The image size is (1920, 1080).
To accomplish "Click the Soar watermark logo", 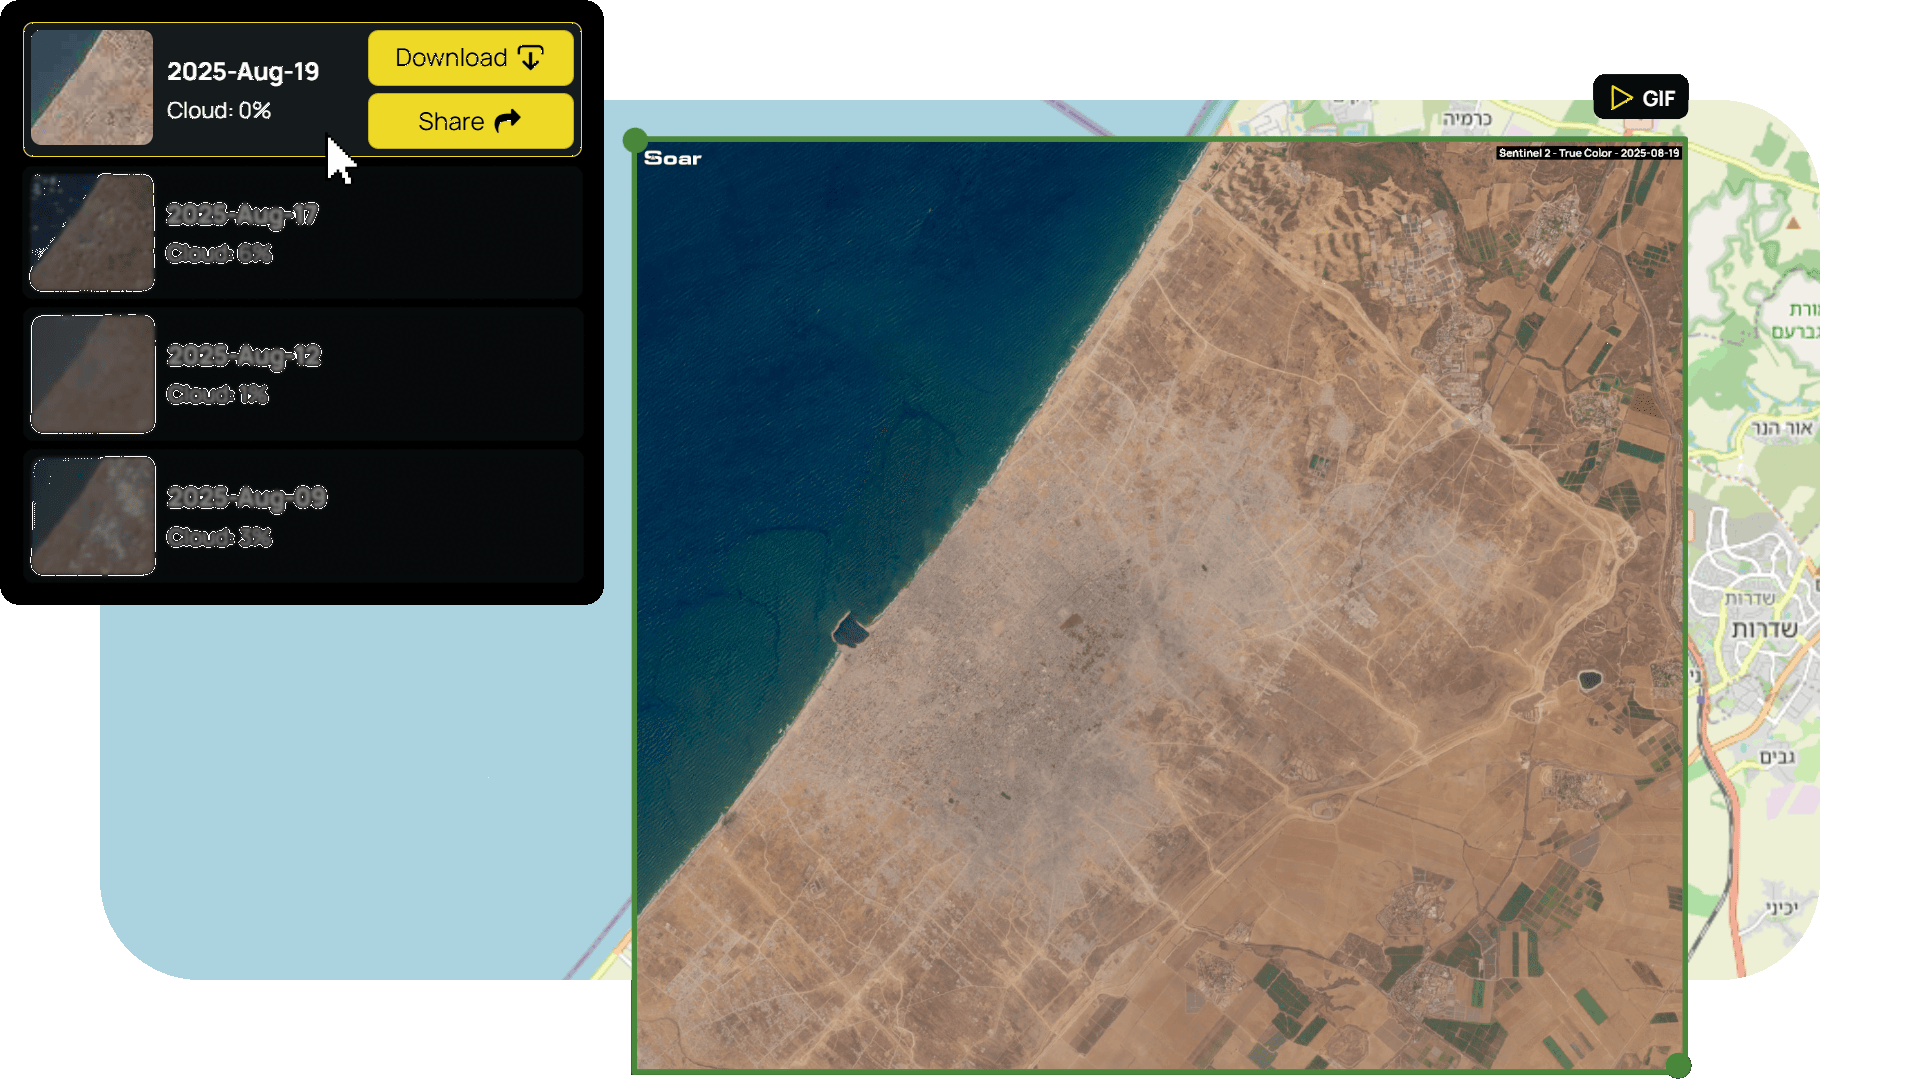I will [673, 158].
